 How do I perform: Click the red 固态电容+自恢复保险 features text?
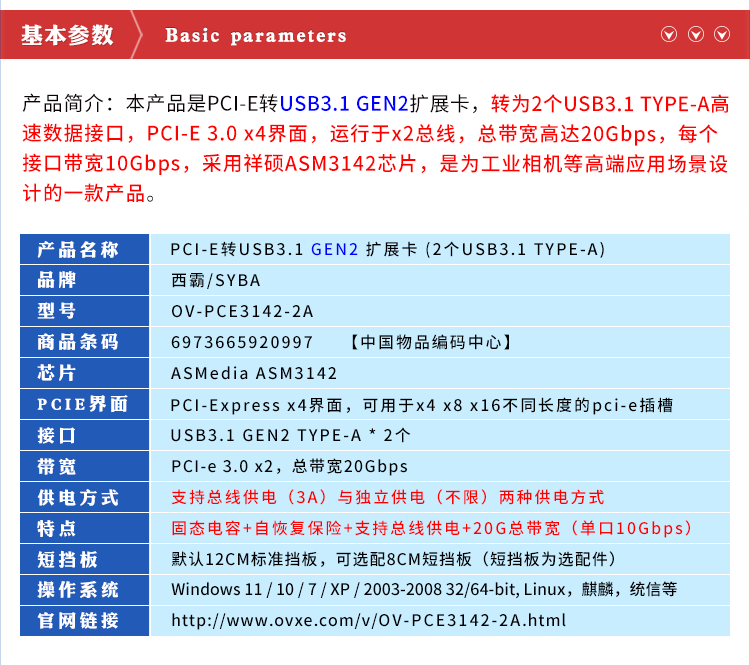[432, 528]
